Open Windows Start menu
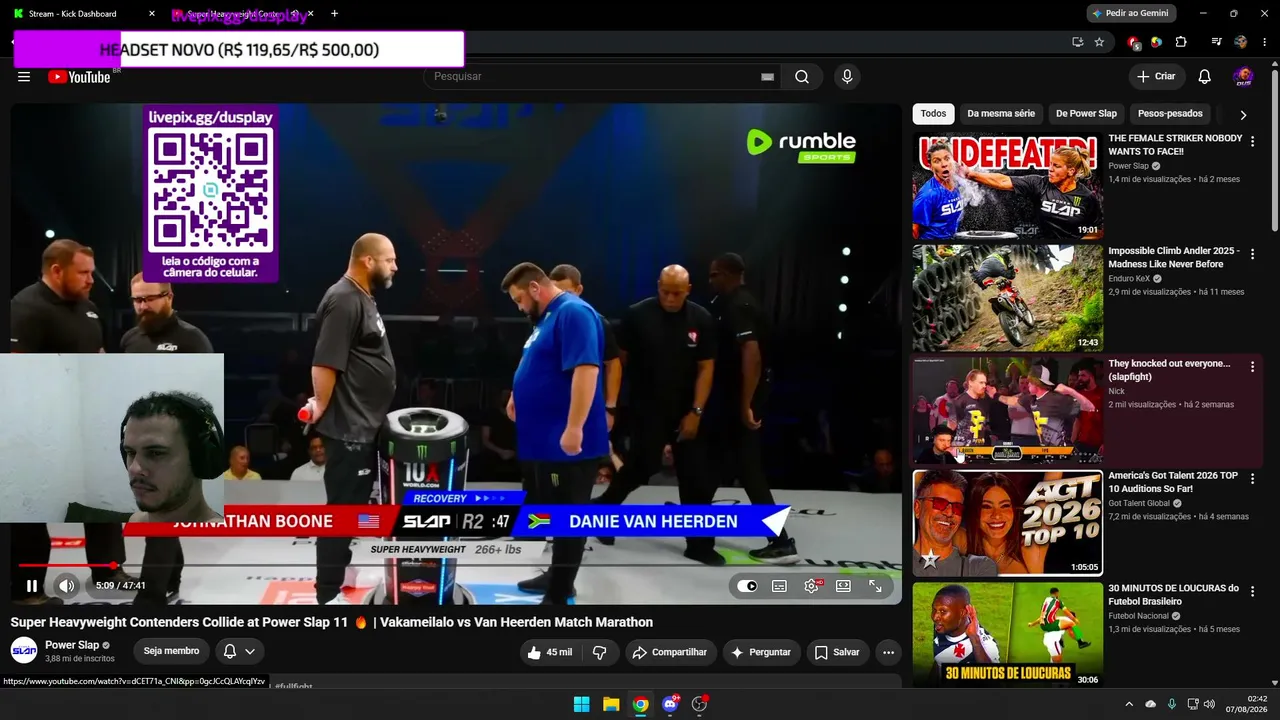1280x720 pixels. coord(581,704)
